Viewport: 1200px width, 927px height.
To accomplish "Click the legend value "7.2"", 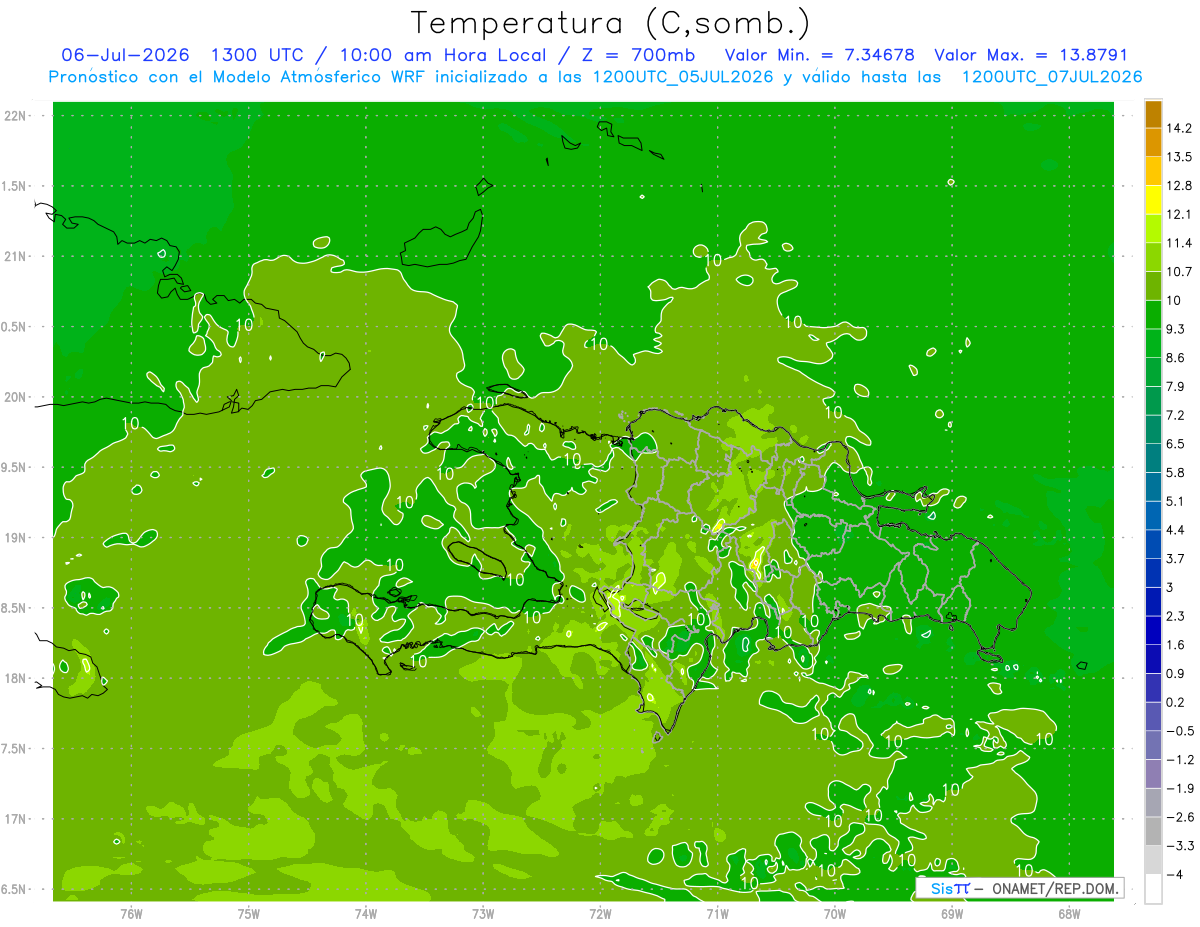I will coord(1177,415).
